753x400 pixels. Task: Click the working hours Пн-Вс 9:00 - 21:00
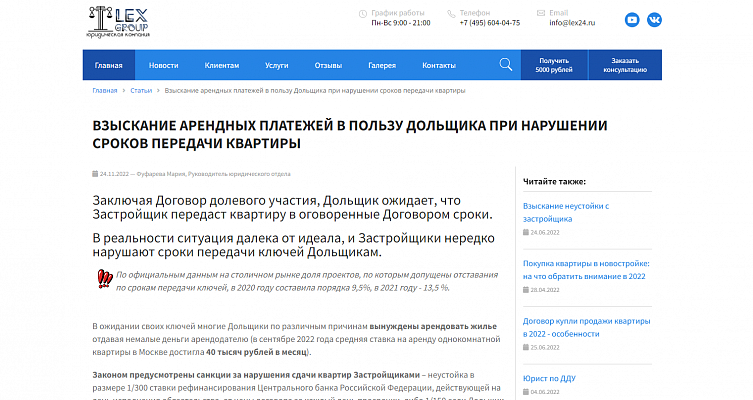[x=401, y=23]
